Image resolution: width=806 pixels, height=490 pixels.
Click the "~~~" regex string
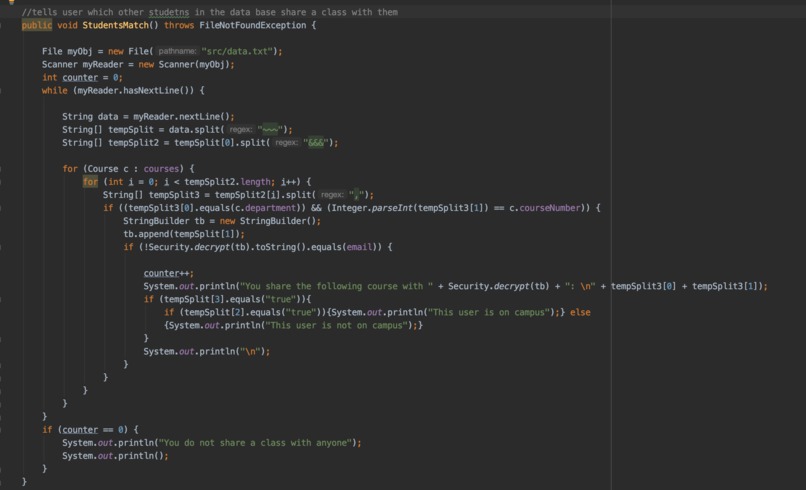click(x=270, y=130)
